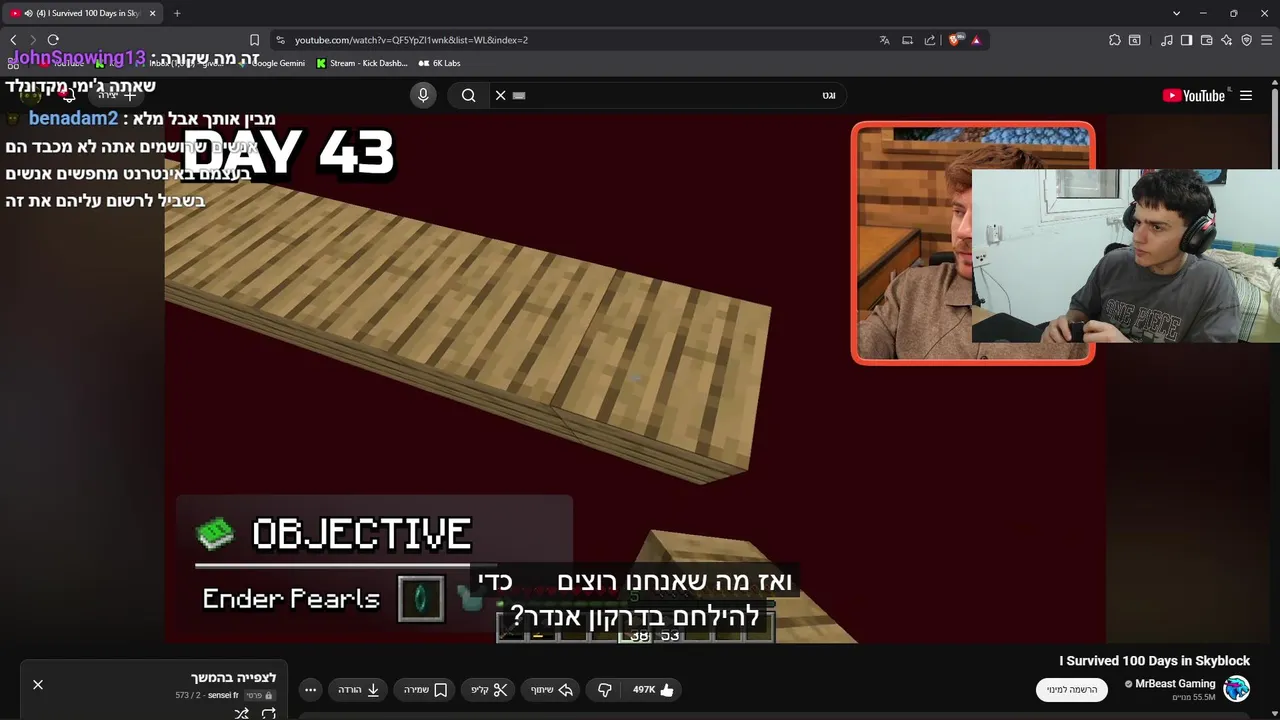Toggle playlist loop

click(x=269, y=713)
